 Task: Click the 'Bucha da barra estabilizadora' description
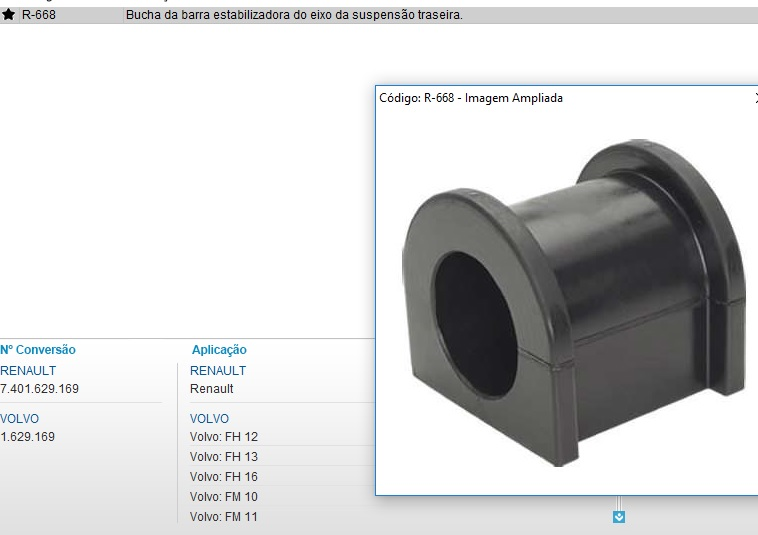click(294, 15)
